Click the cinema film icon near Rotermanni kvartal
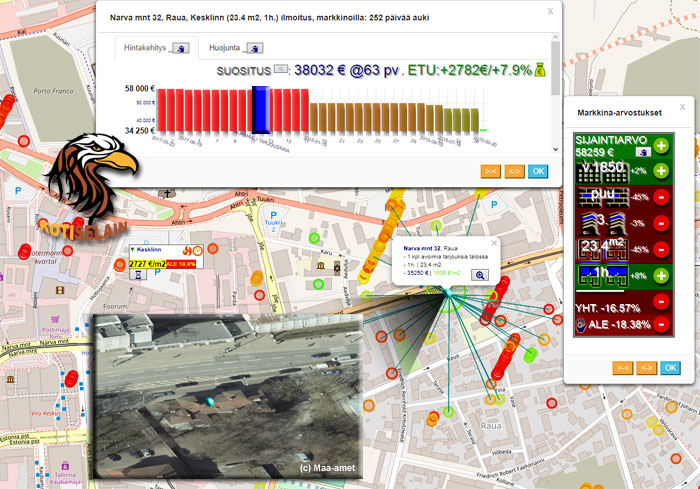Image resolution: width=700 pixels, height=489 pixels. point(59,290)
